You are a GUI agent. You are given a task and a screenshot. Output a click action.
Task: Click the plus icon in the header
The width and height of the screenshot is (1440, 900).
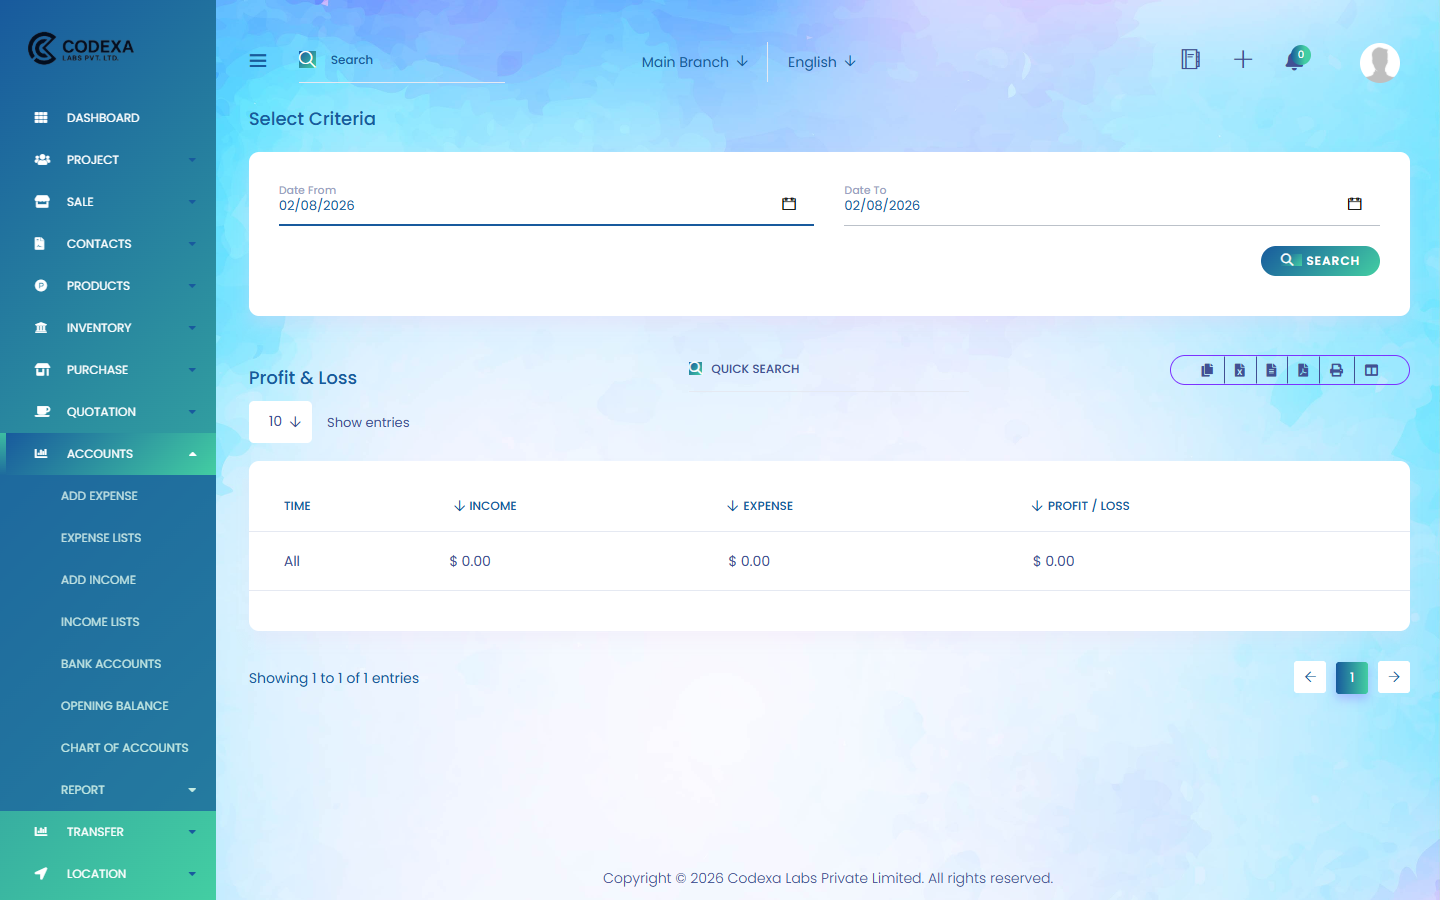click(1243, 60)
